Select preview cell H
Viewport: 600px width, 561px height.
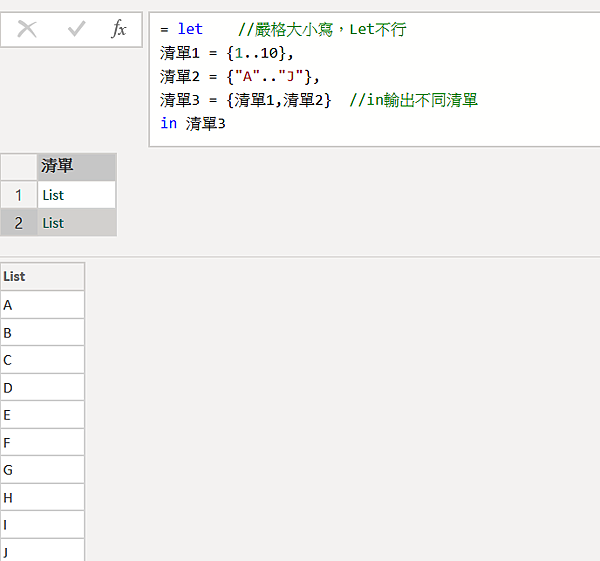click(42, 497)
